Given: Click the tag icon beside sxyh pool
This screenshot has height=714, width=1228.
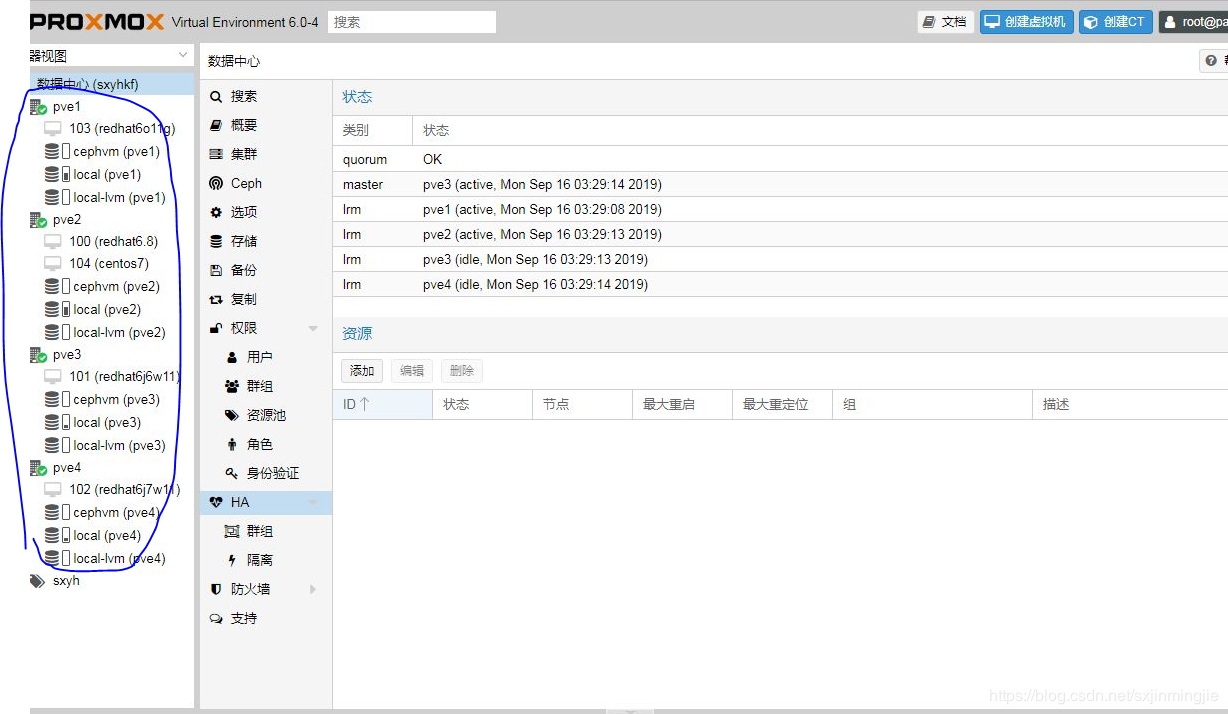Looking at the screenshot, I should click(38, 581).
